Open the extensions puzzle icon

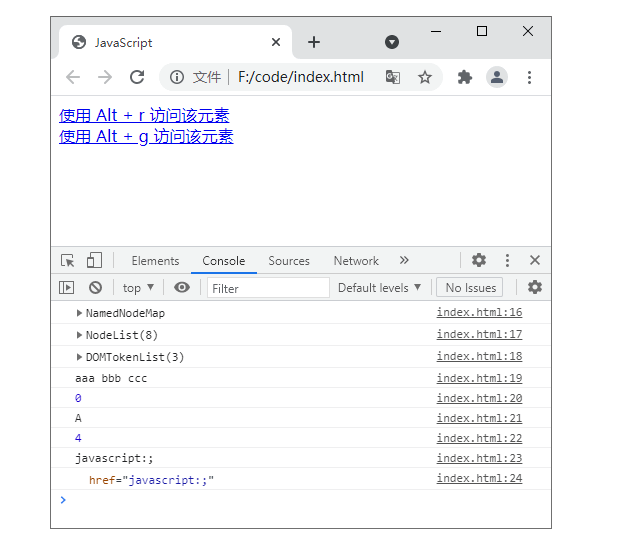click(464, 77)
